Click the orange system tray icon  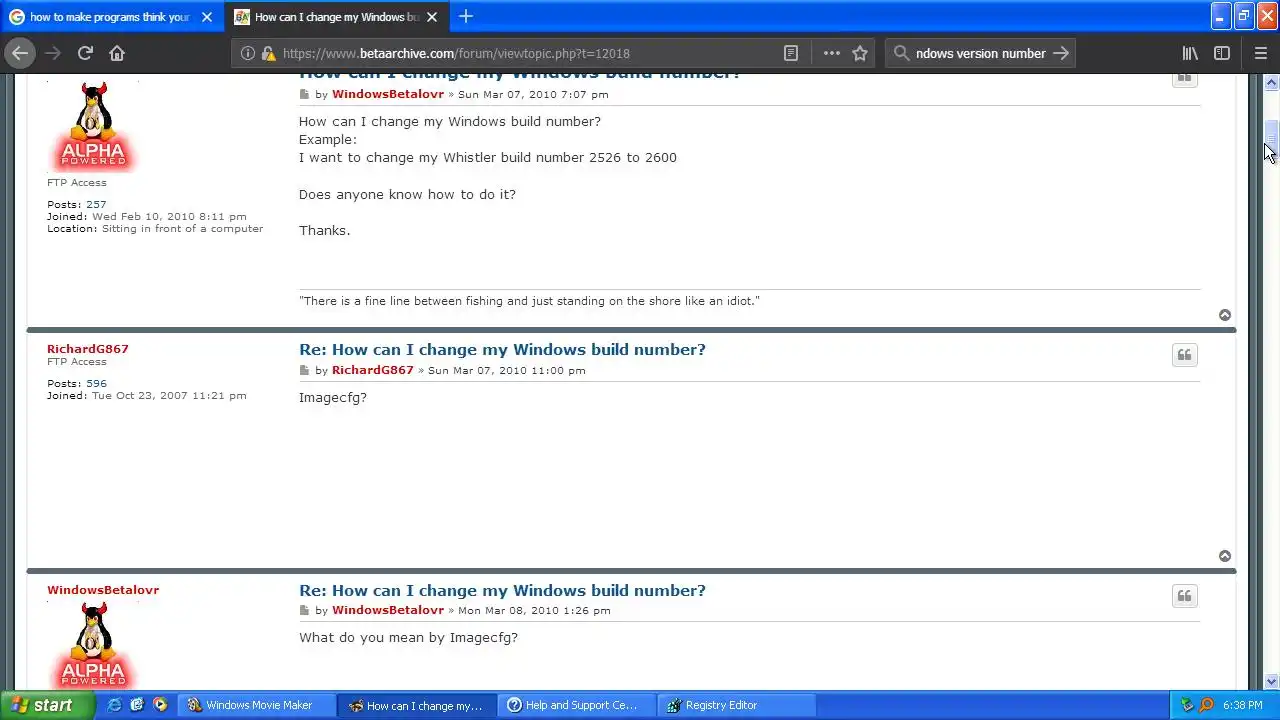[1207, 705]
